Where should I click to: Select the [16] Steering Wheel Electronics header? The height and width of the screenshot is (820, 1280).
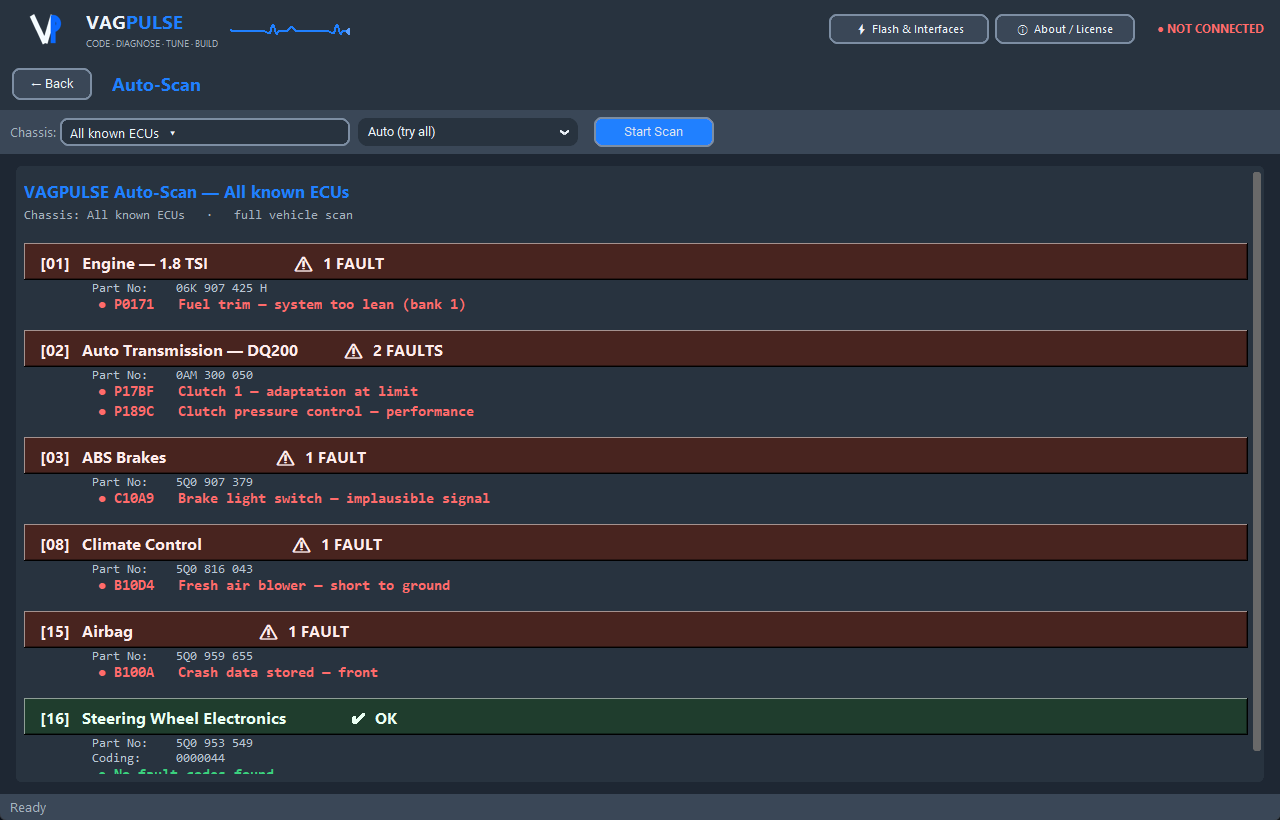(636, 719)
